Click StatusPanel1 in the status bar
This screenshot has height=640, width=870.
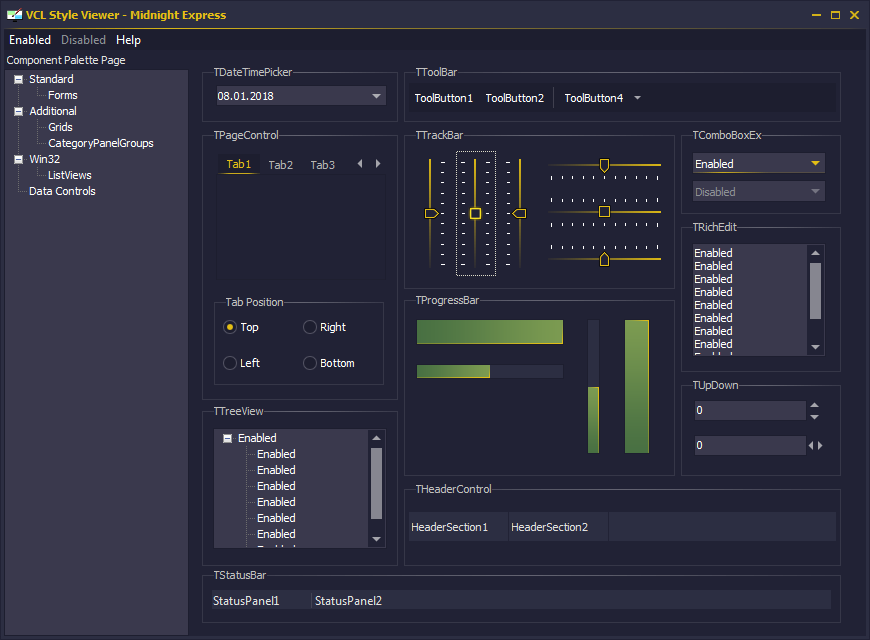[x=261, y=601]
